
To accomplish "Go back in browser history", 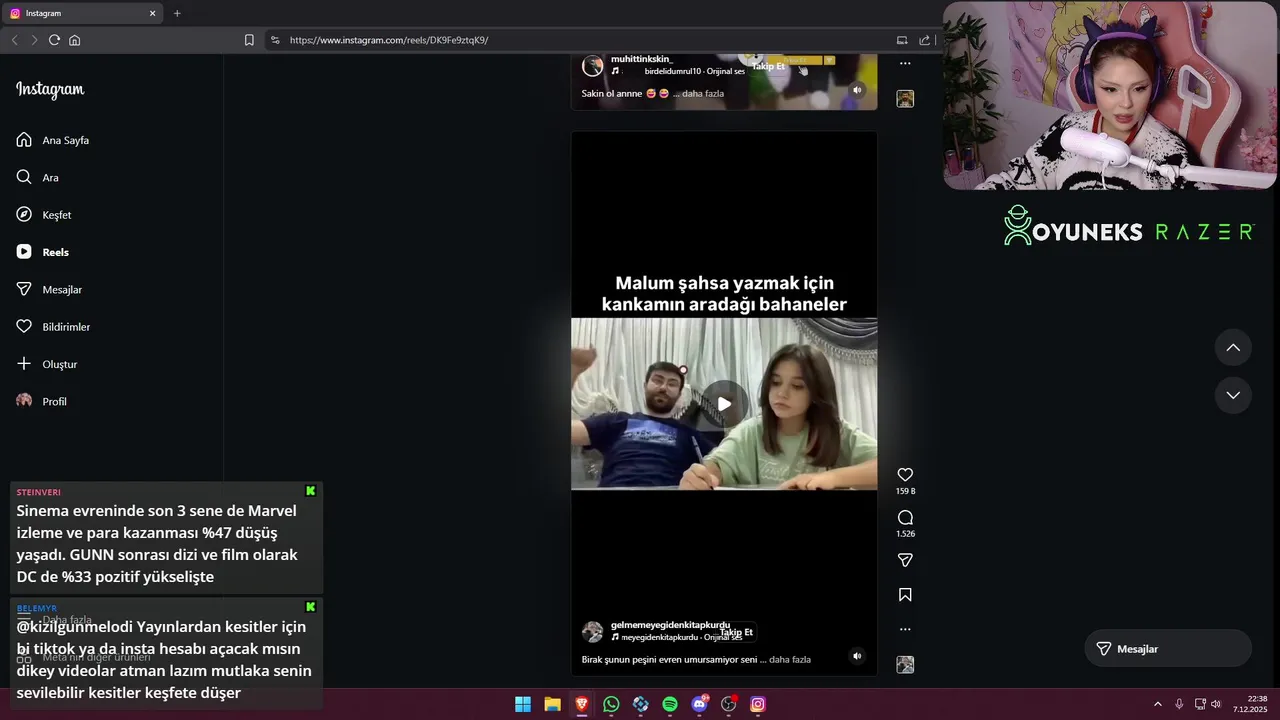I will point(14,40).
